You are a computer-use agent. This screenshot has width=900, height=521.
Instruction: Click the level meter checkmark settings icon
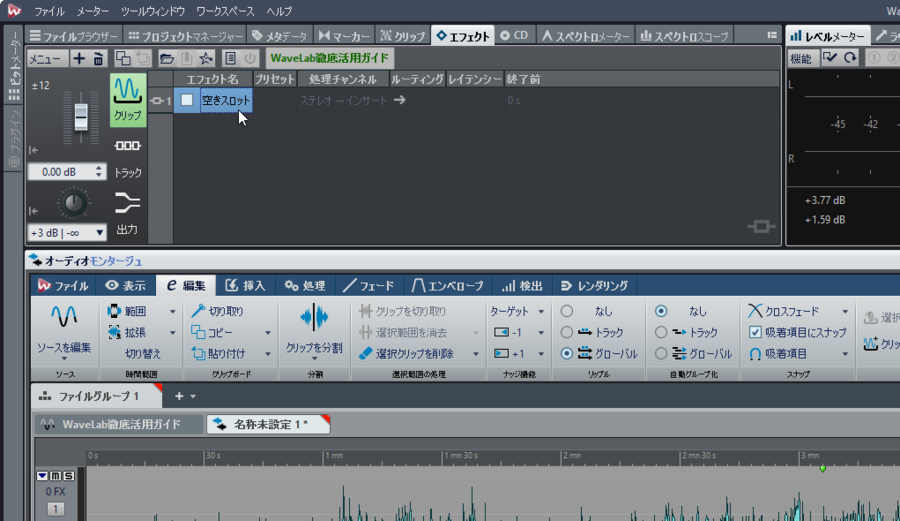[x=829, y=57]
